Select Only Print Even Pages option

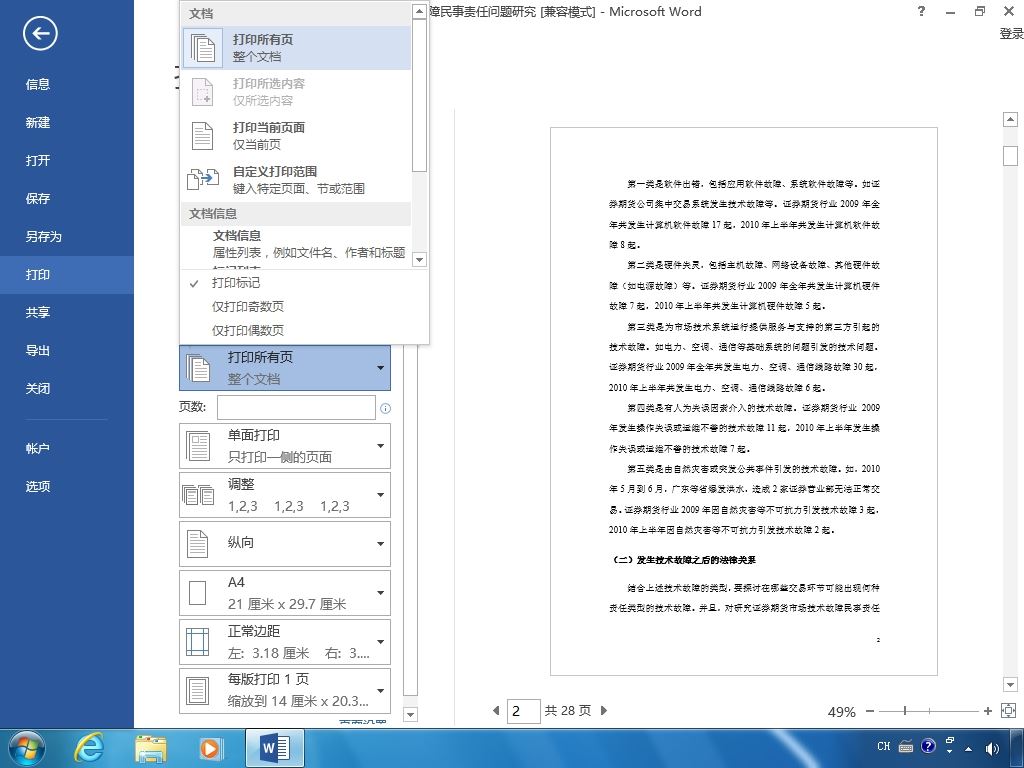pos(248,330)
